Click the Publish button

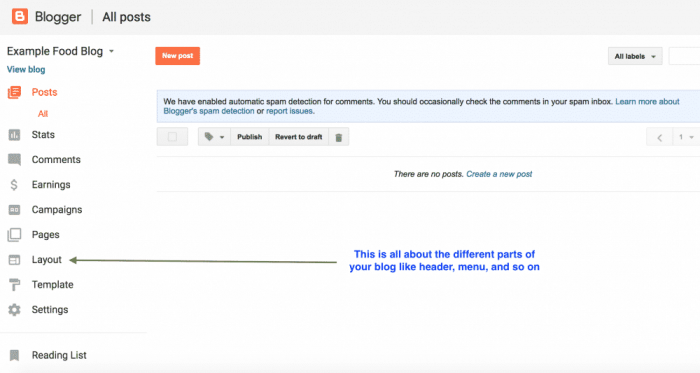pyautogui.click(x=250, y=137)
